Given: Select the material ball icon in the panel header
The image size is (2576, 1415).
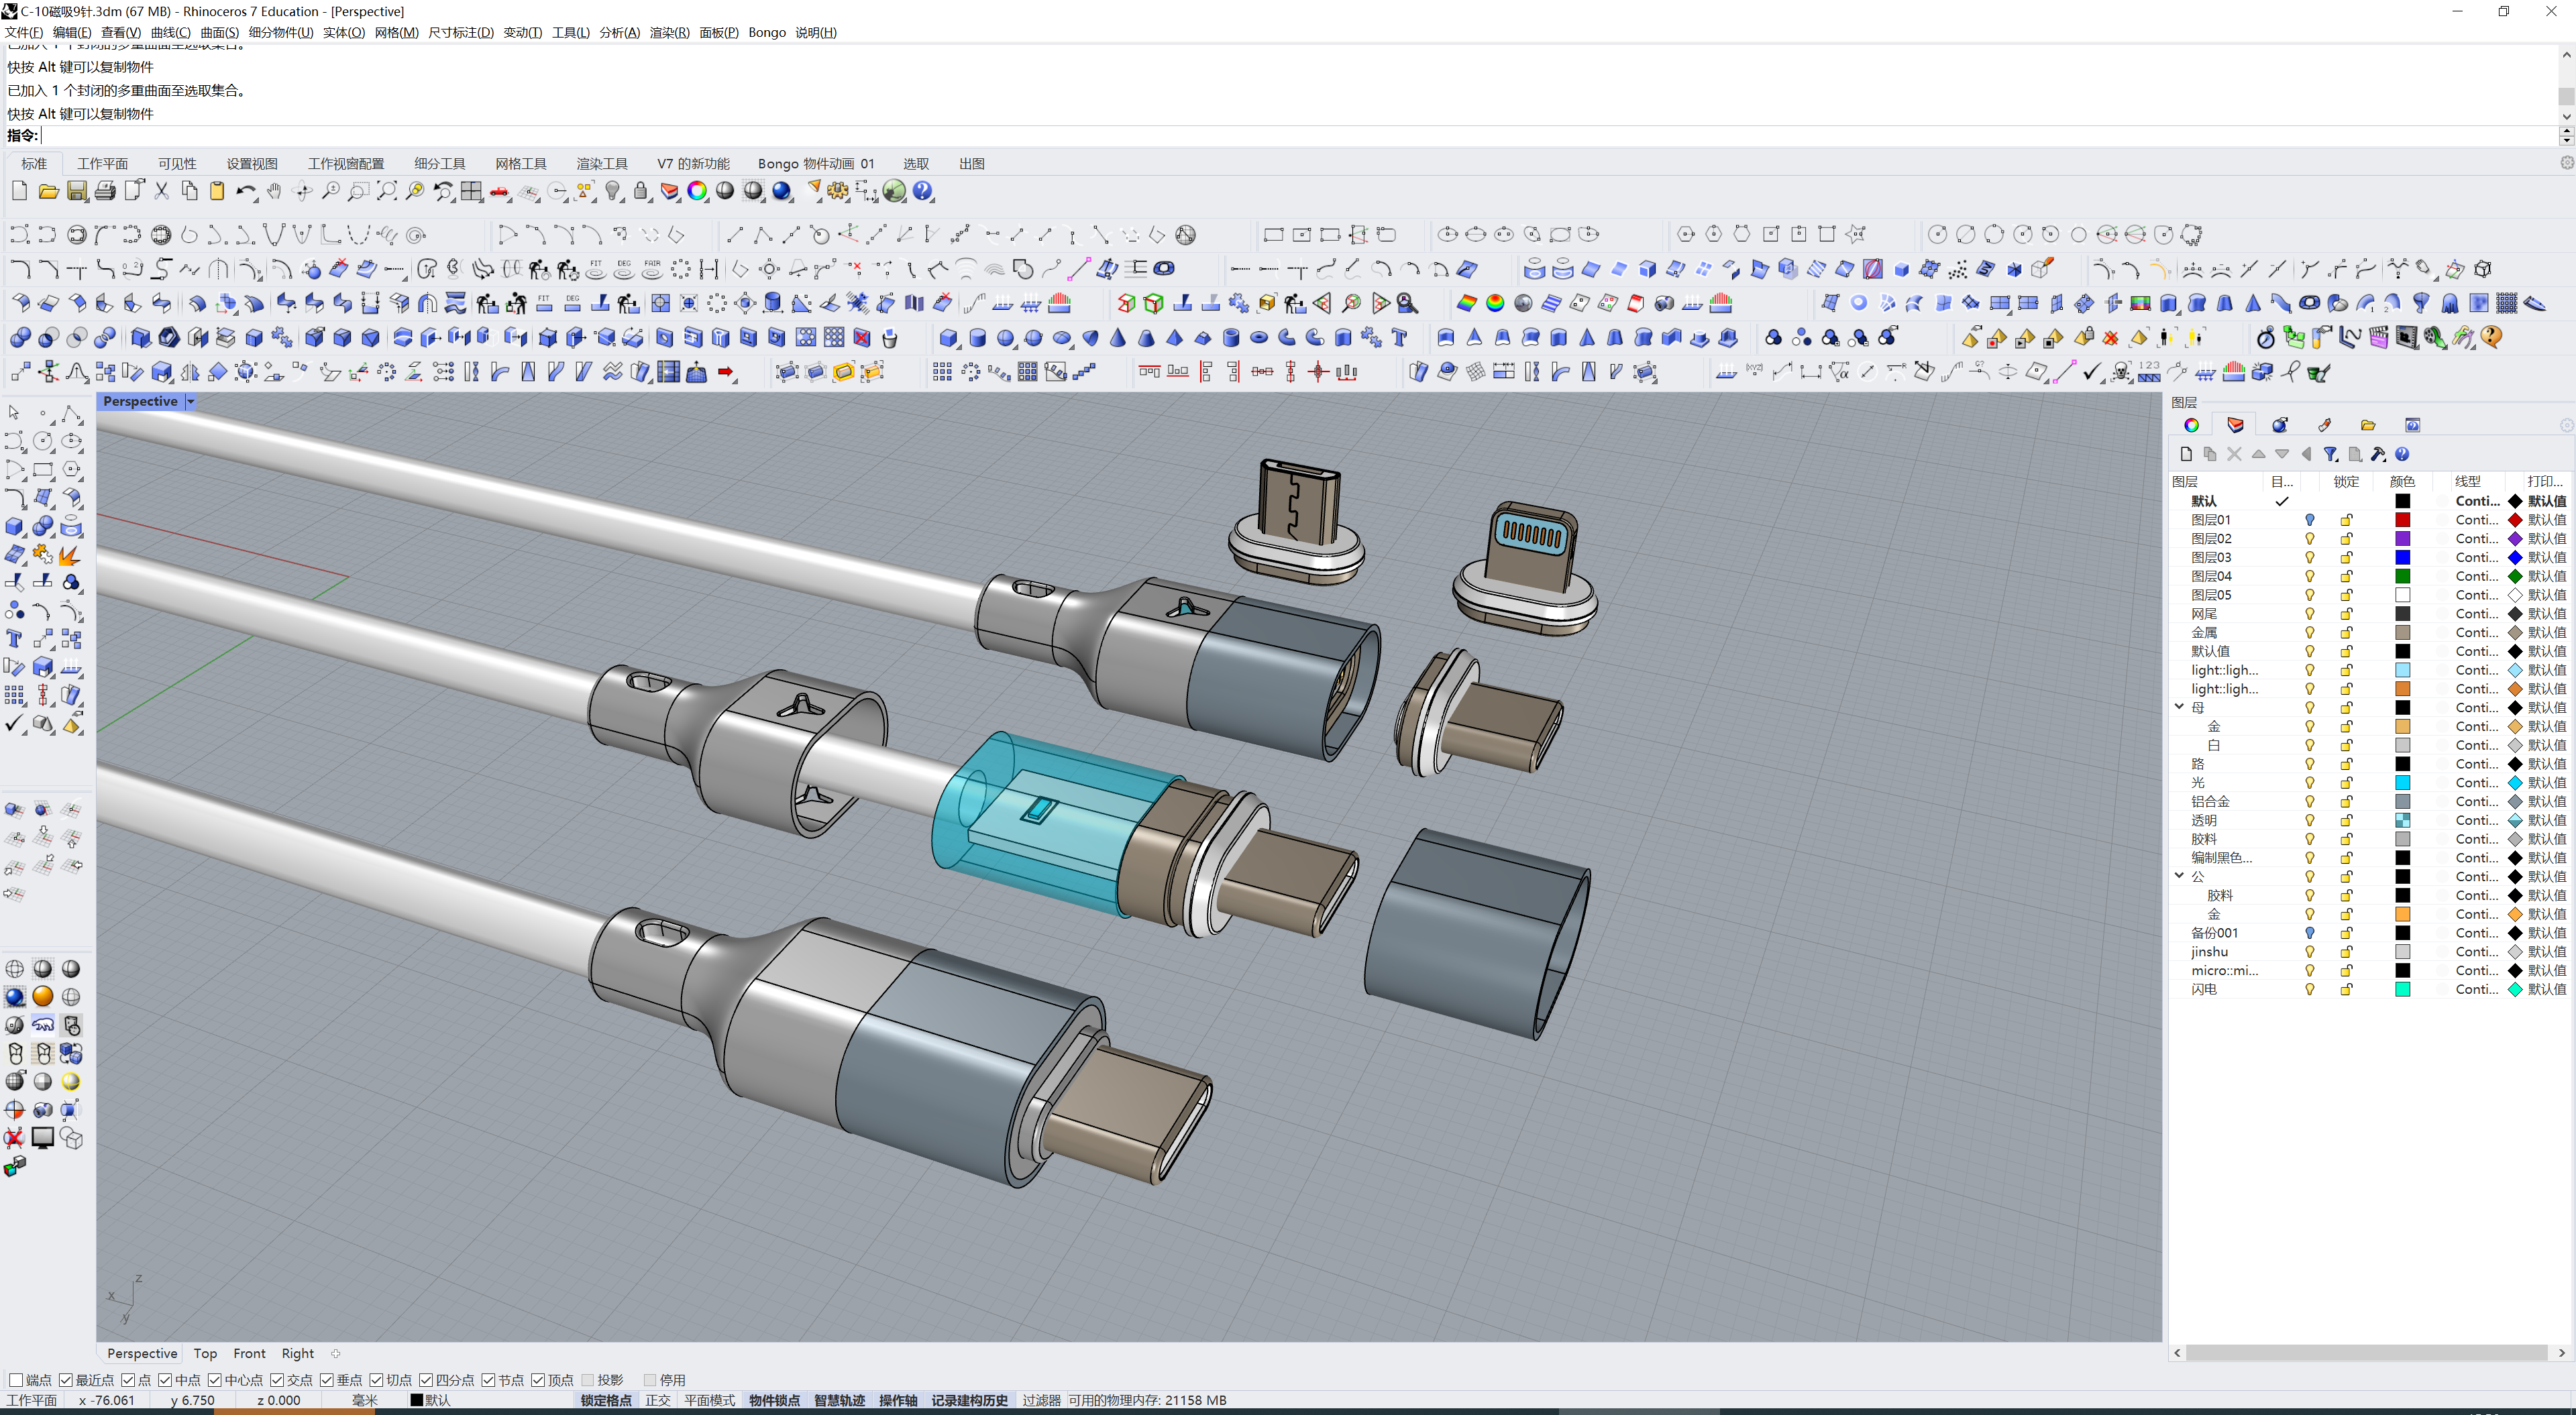Looking at the screenshot, I should coord(2280,425).
